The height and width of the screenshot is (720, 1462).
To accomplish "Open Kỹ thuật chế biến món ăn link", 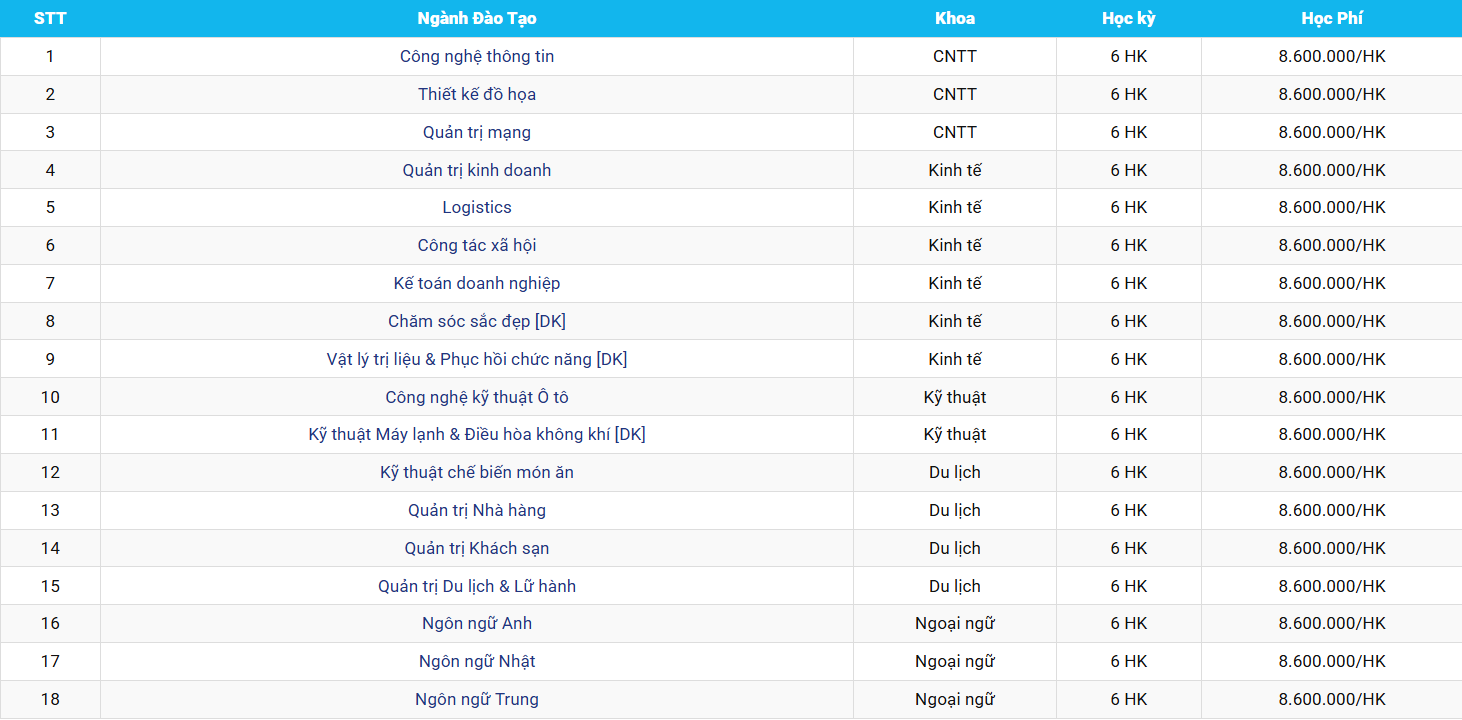I will pos(477,473).
